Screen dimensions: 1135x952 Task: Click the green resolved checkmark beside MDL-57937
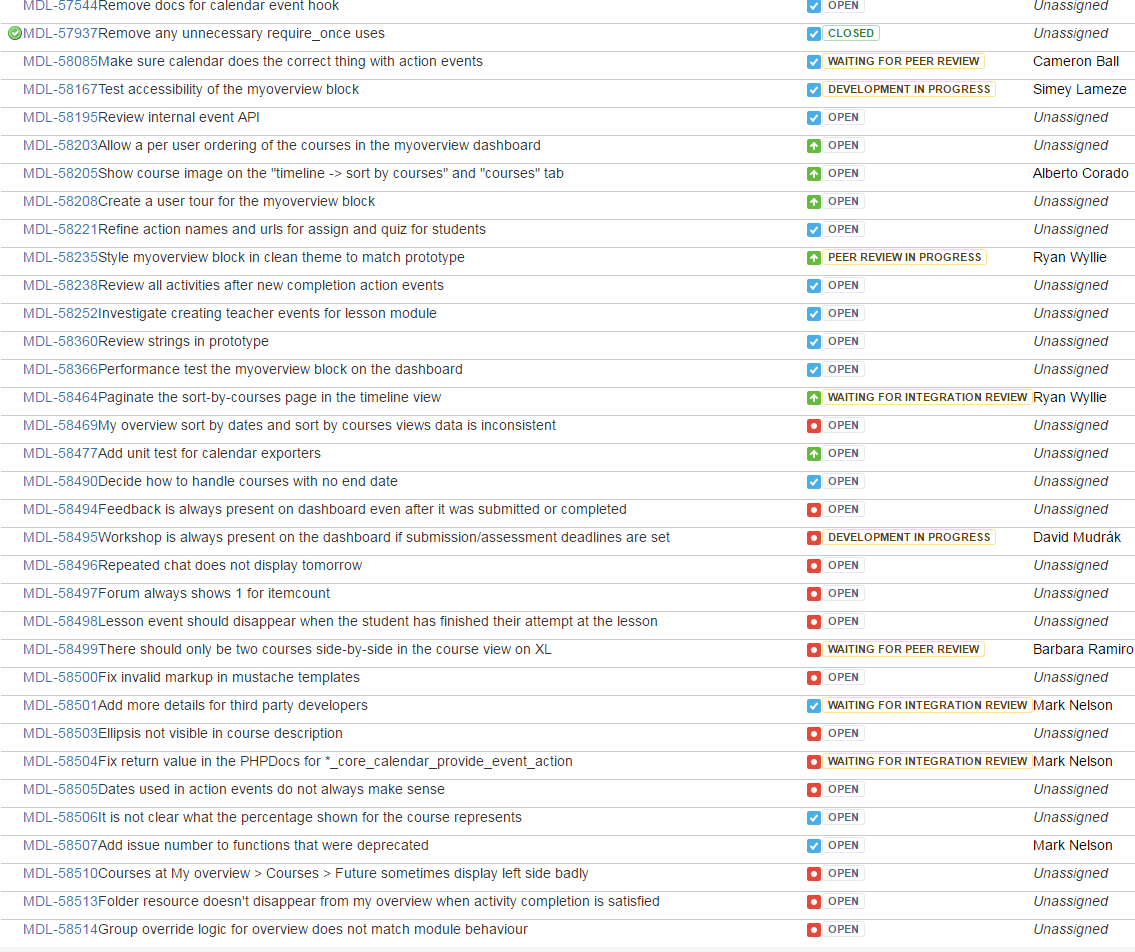point(14,33)
